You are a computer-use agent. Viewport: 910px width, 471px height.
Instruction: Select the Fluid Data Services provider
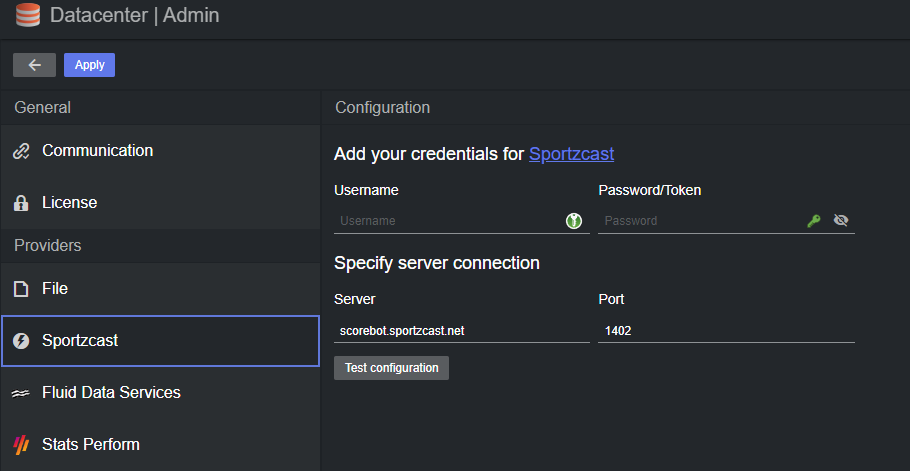[x=111, y=393]
